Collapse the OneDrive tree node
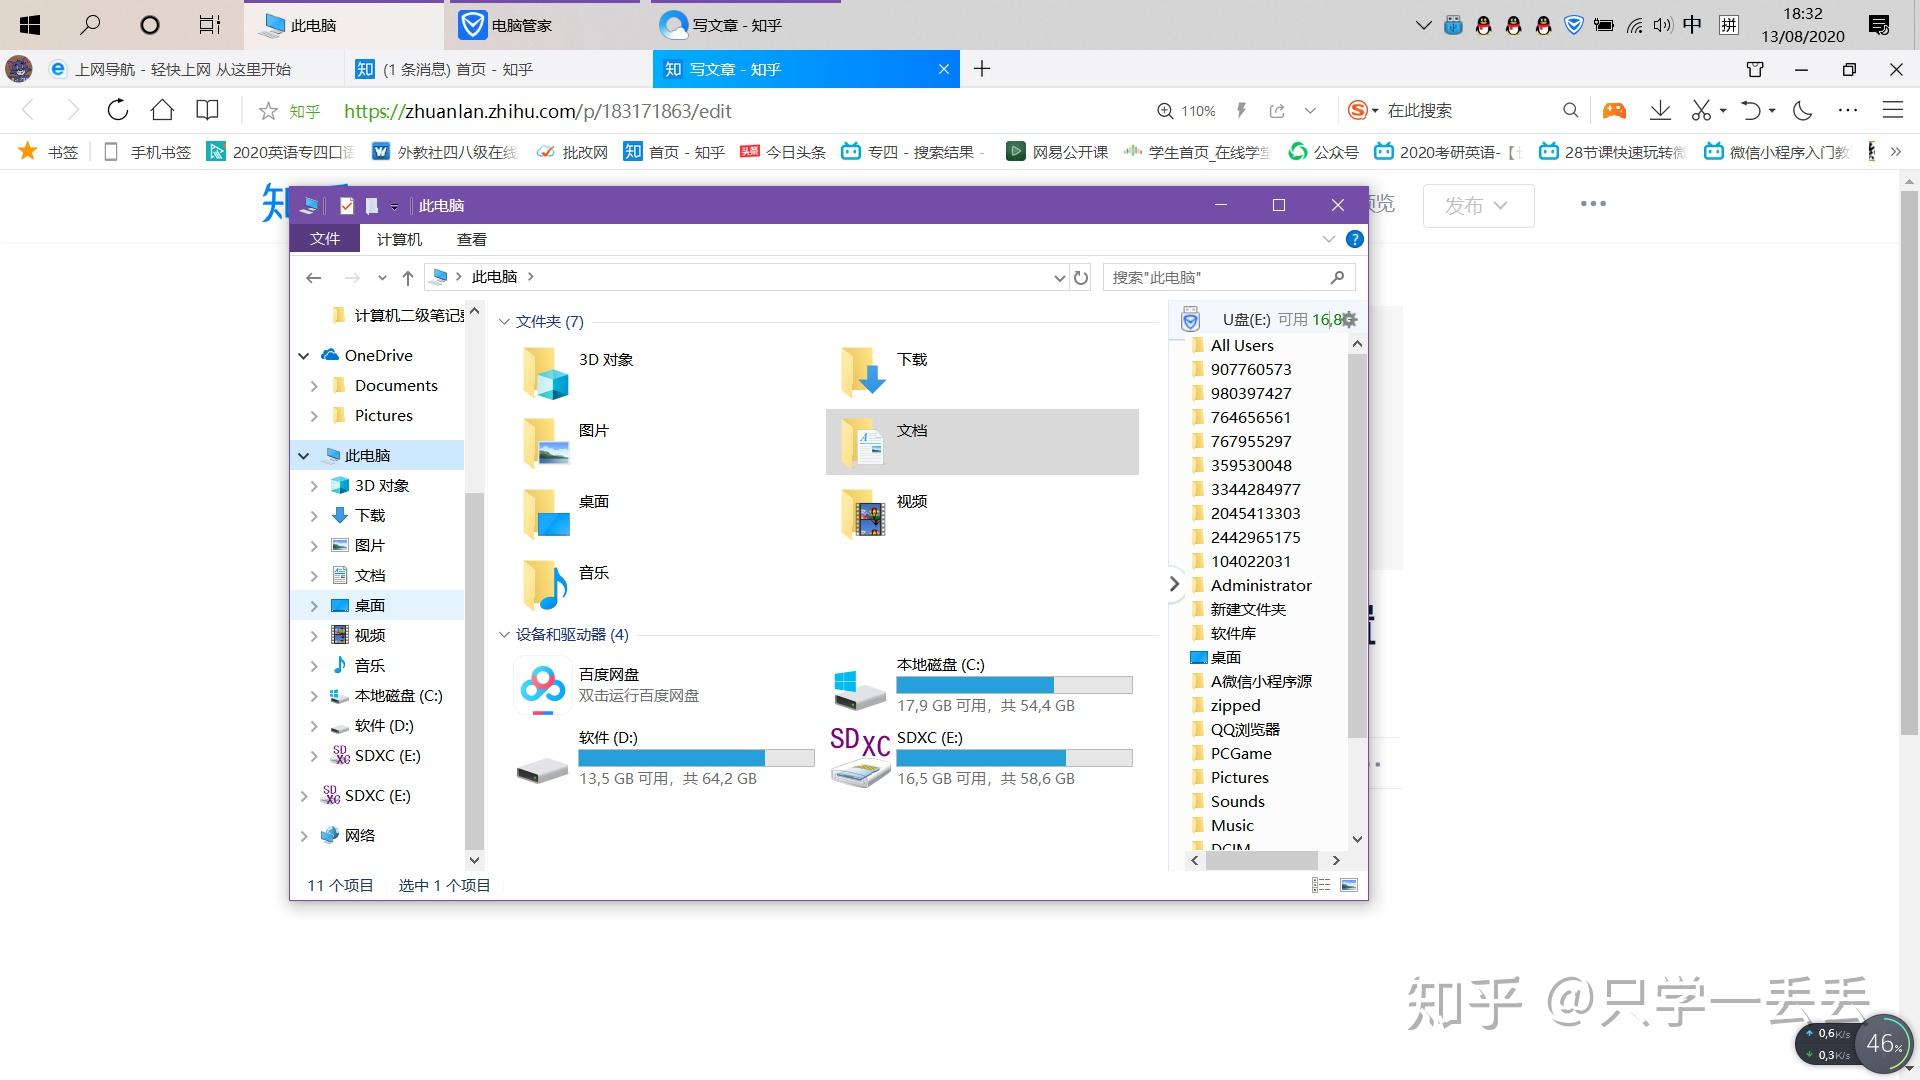The width and height of the screenshot is (1920, 1080). (x=304, y=356)
